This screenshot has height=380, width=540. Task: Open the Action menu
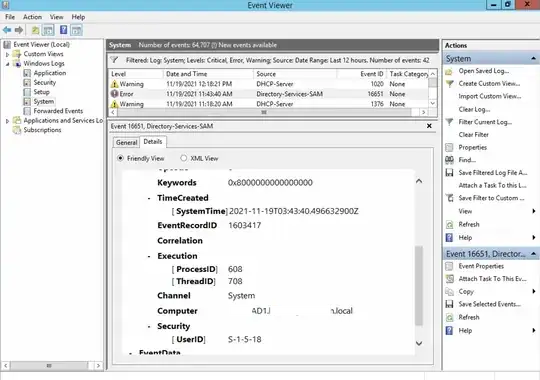point(32,17)
